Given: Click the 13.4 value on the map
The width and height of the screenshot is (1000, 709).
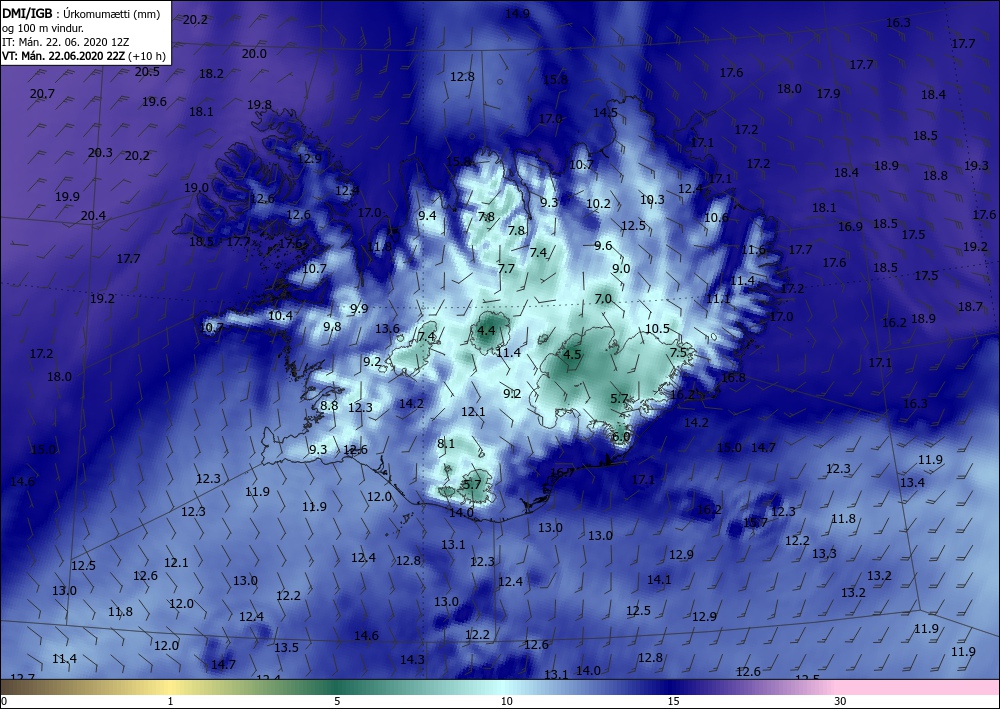Looking at the screenshot, I should click(912, 482).
